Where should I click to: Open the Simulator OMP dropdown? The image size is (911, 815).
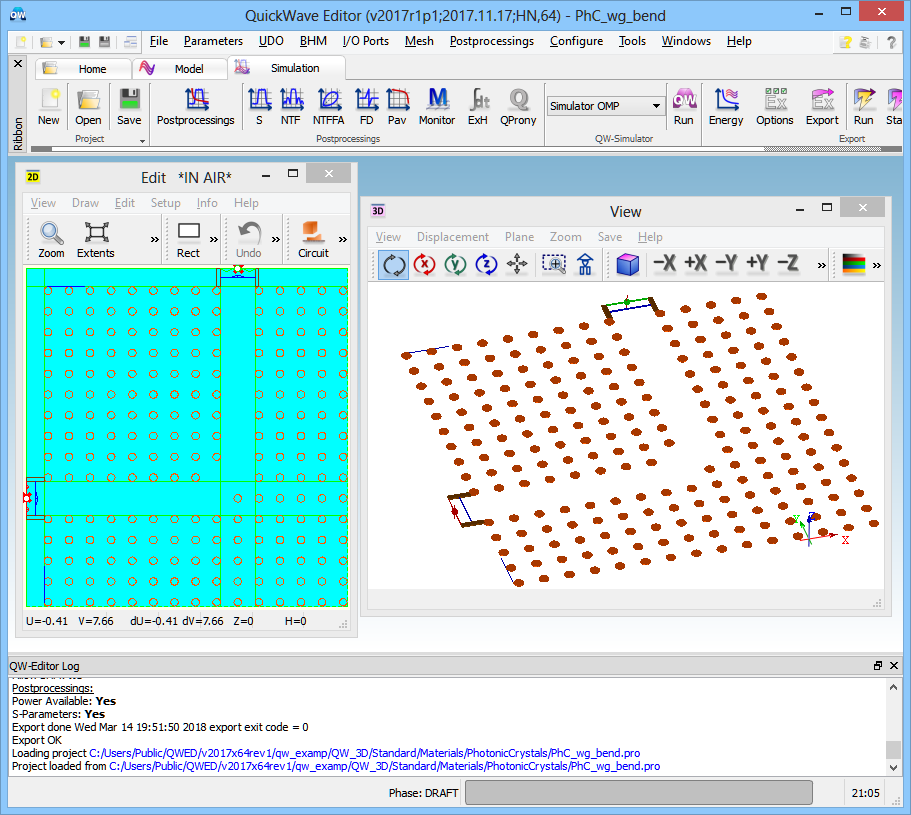pos(656,106)
